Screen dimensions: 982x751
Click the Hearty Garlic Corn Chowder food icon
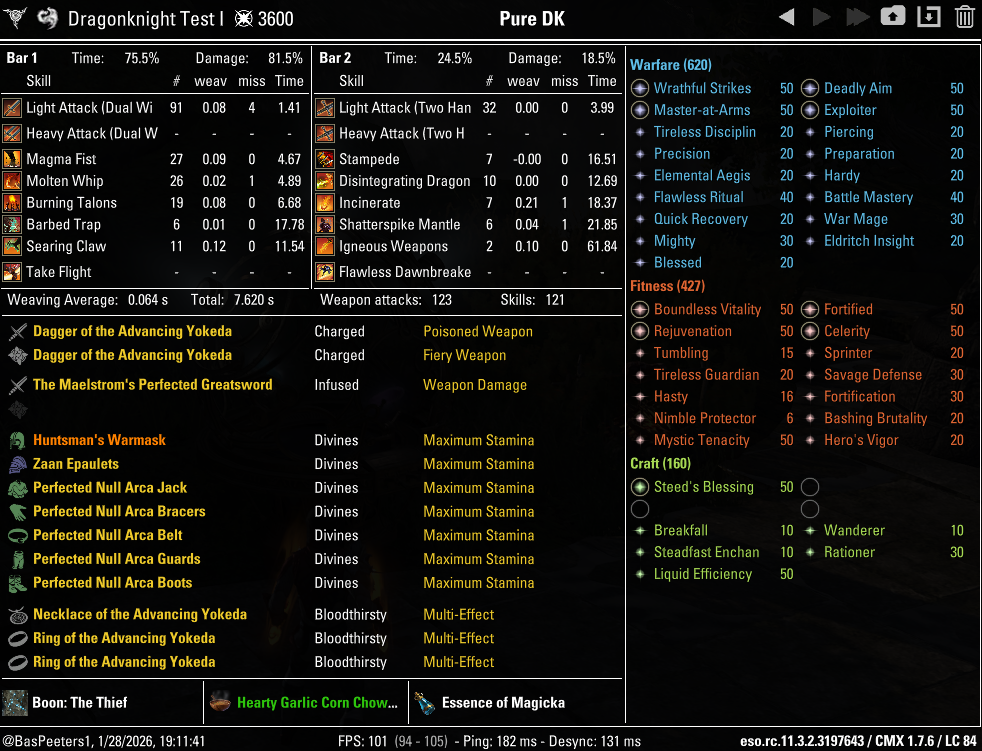coord(220,703)
